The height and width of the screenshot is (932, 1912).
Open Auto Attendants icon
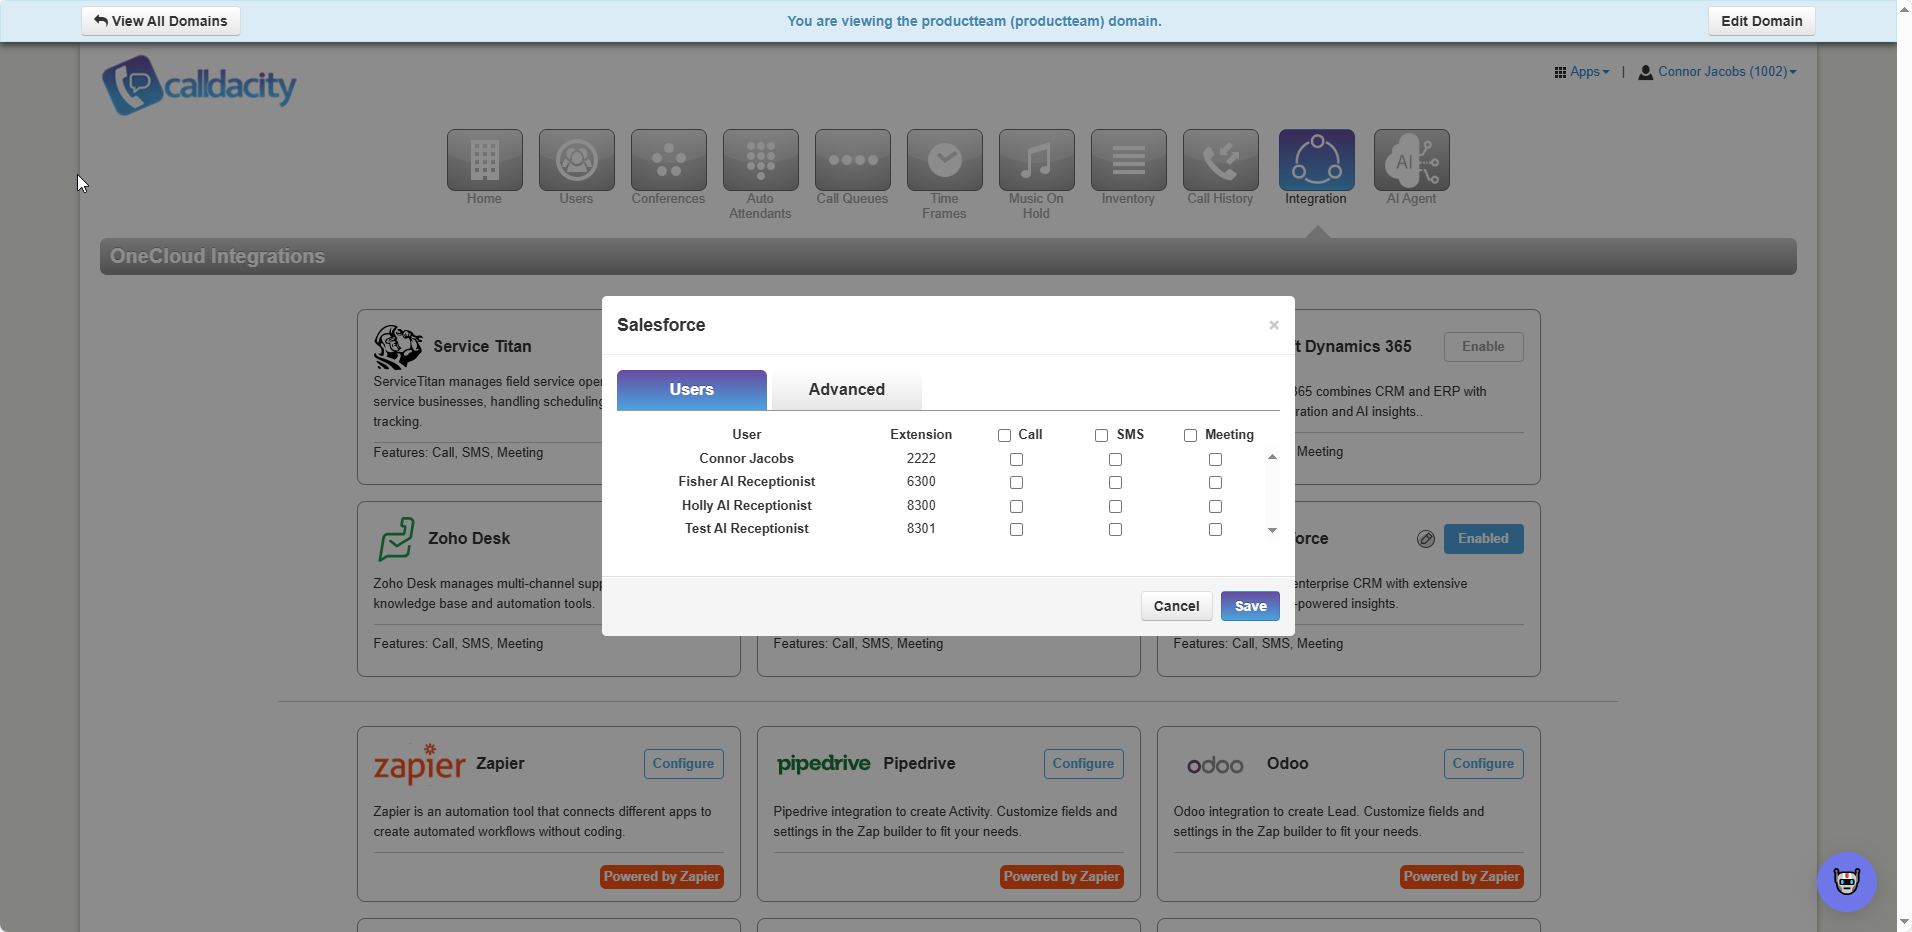click(x=760, y=160)
